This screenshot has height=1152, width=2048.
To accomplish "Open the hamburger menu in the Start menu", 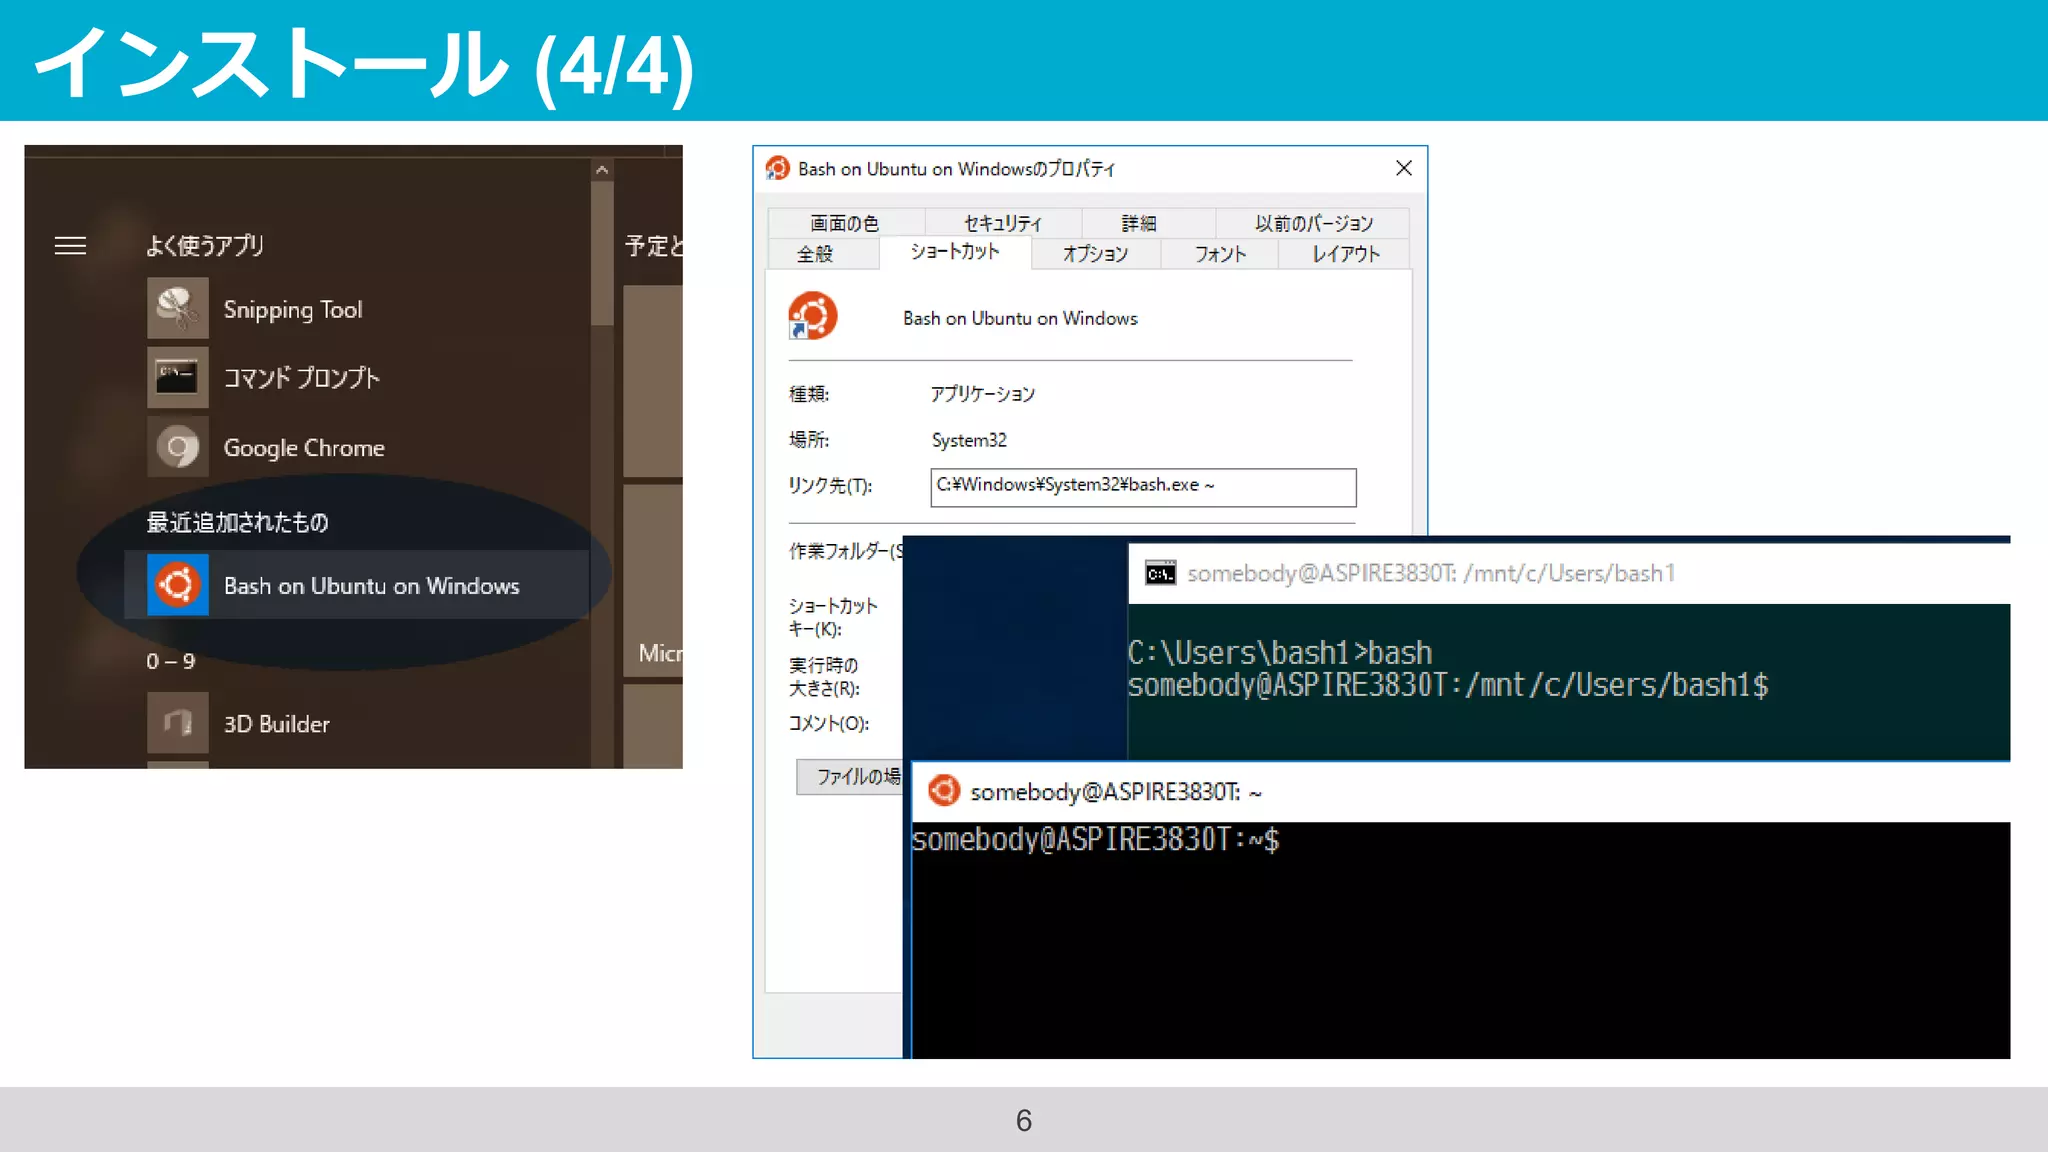I will 70,246.
